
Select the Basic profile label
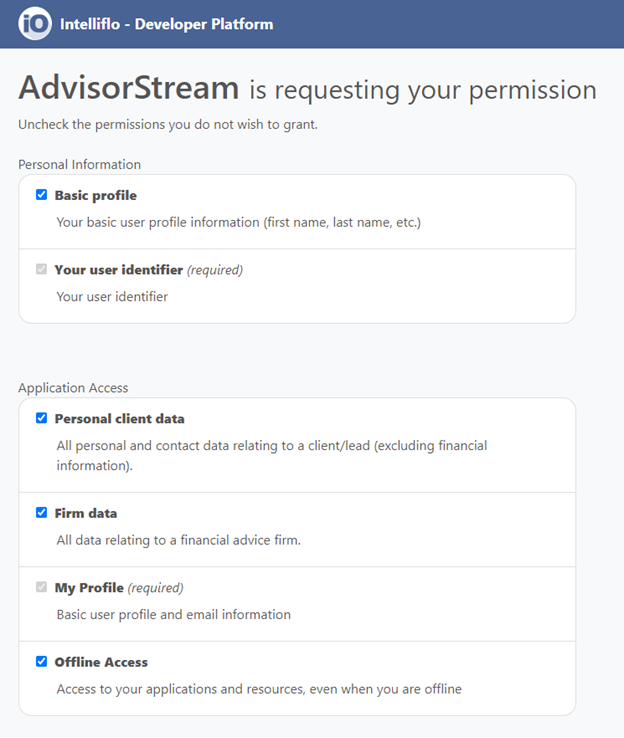[x=96, y=195]
